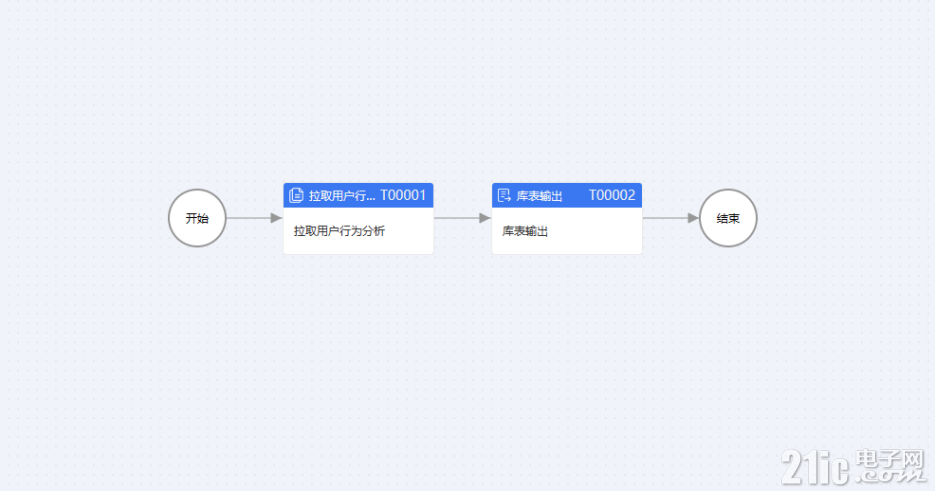Click the table output icon on node T00002
935x492 pixels.
point(504,196)
